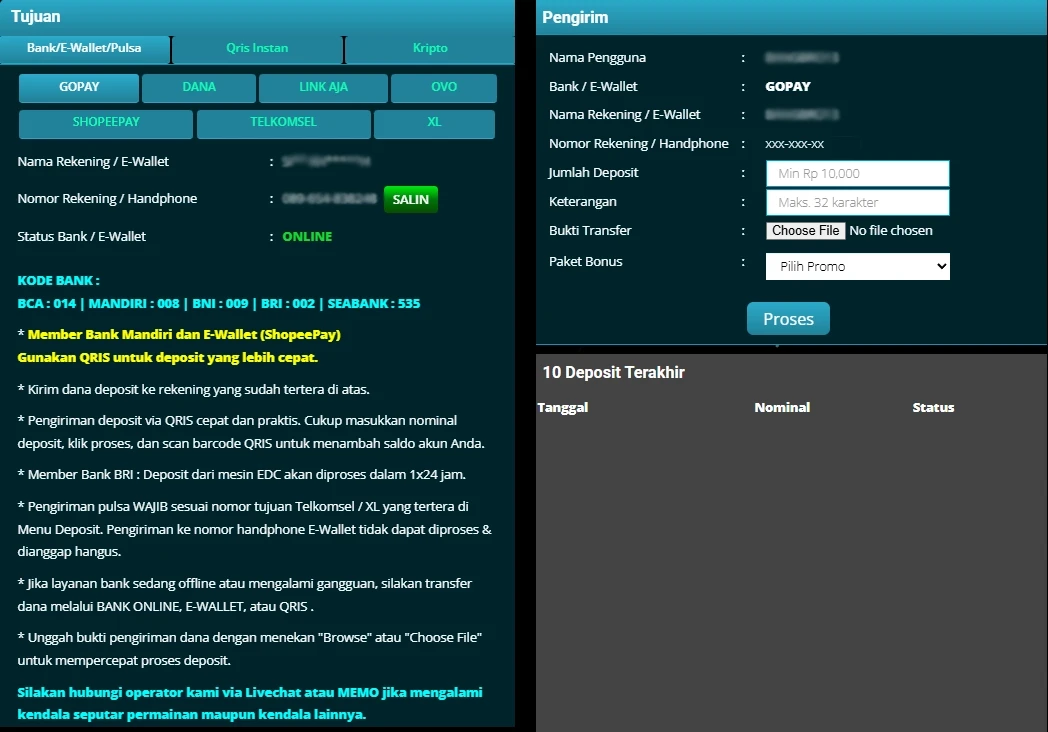Screen dimensions: 1048x732
Task: Choose GOPAY as destination wallet
Action: coord(79,88)
